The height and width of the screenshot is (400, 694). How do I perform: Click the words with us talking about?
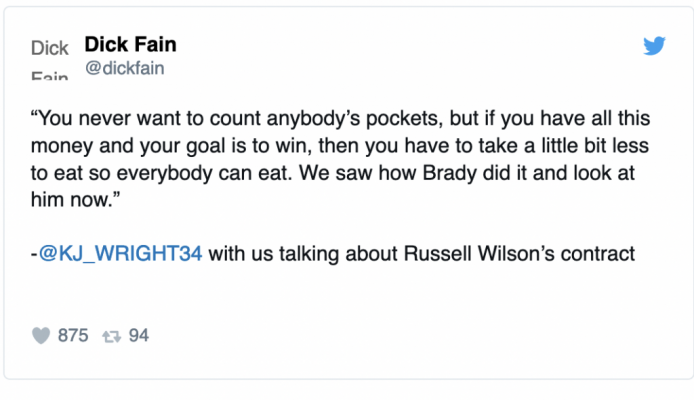click(x=303, y=254)
